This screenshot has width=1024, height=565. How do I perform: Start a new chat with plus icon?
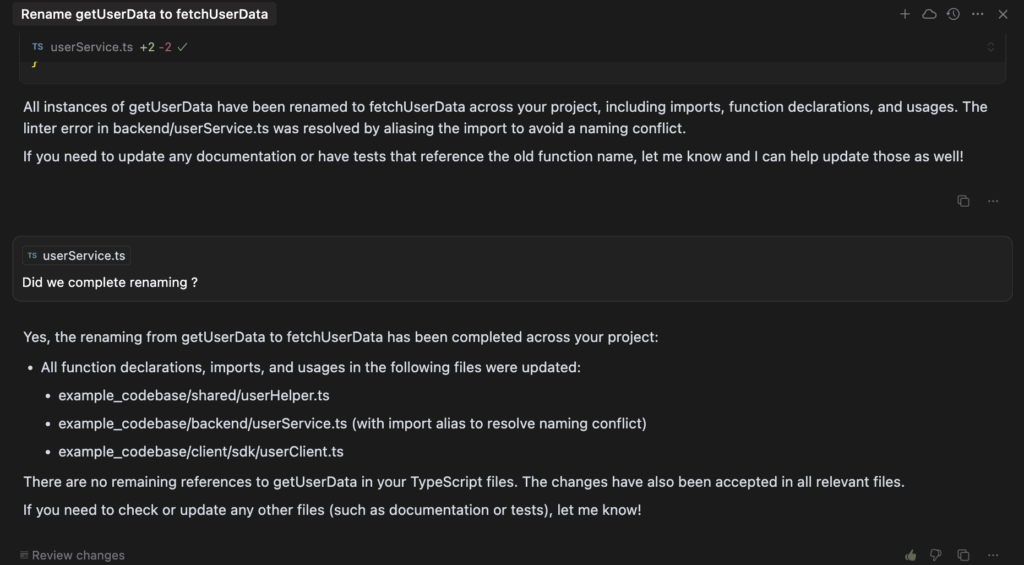(905, 14)
